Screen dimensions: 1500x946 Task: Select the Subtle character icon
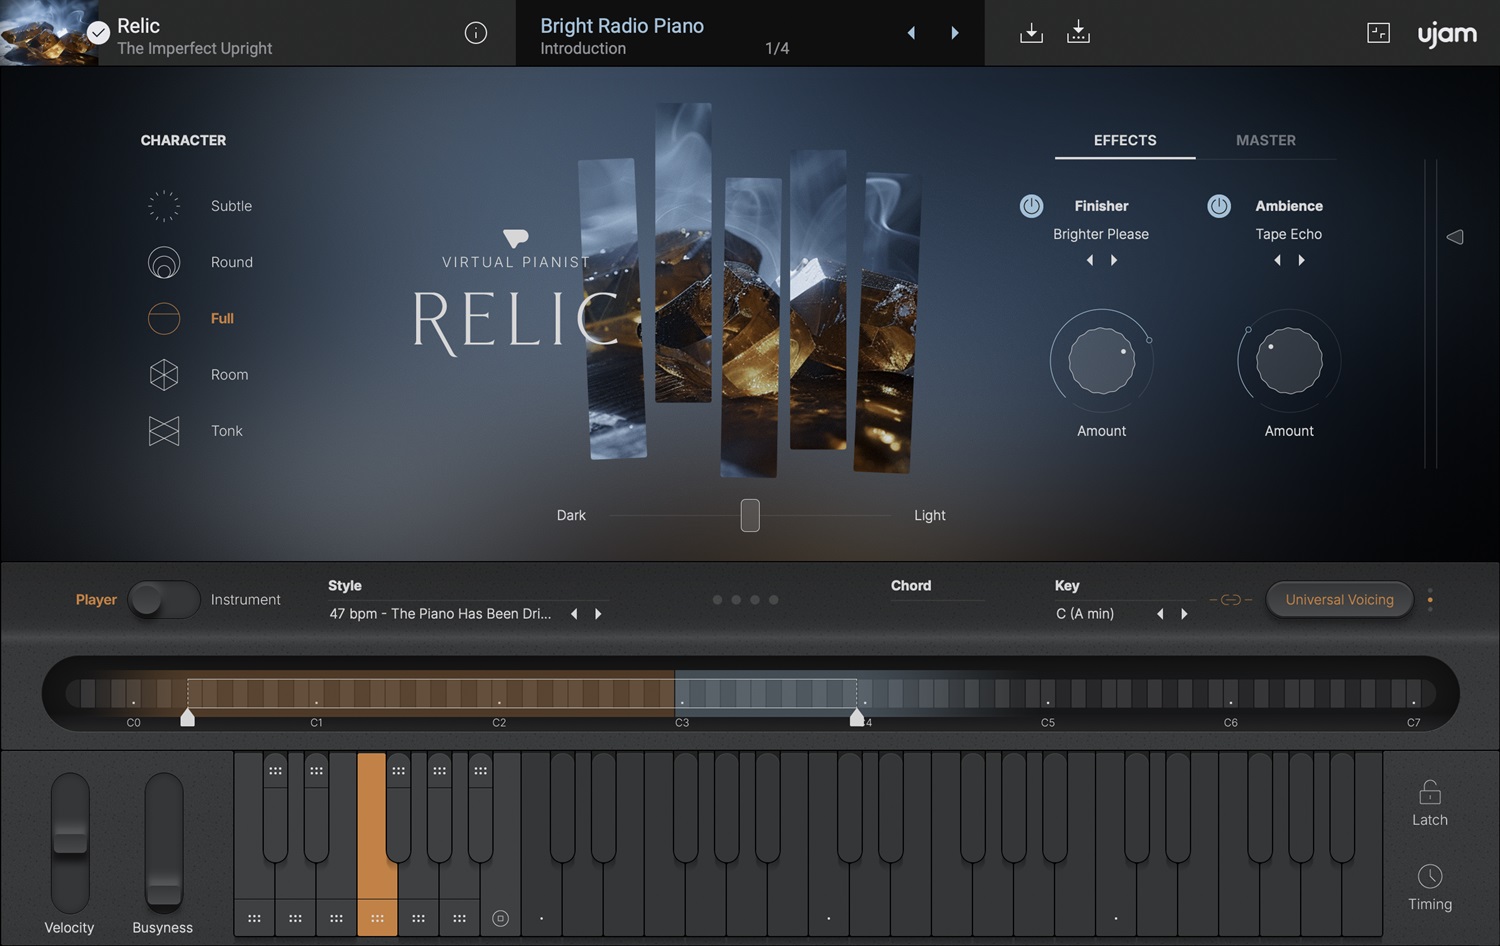[x=164, y=206]
